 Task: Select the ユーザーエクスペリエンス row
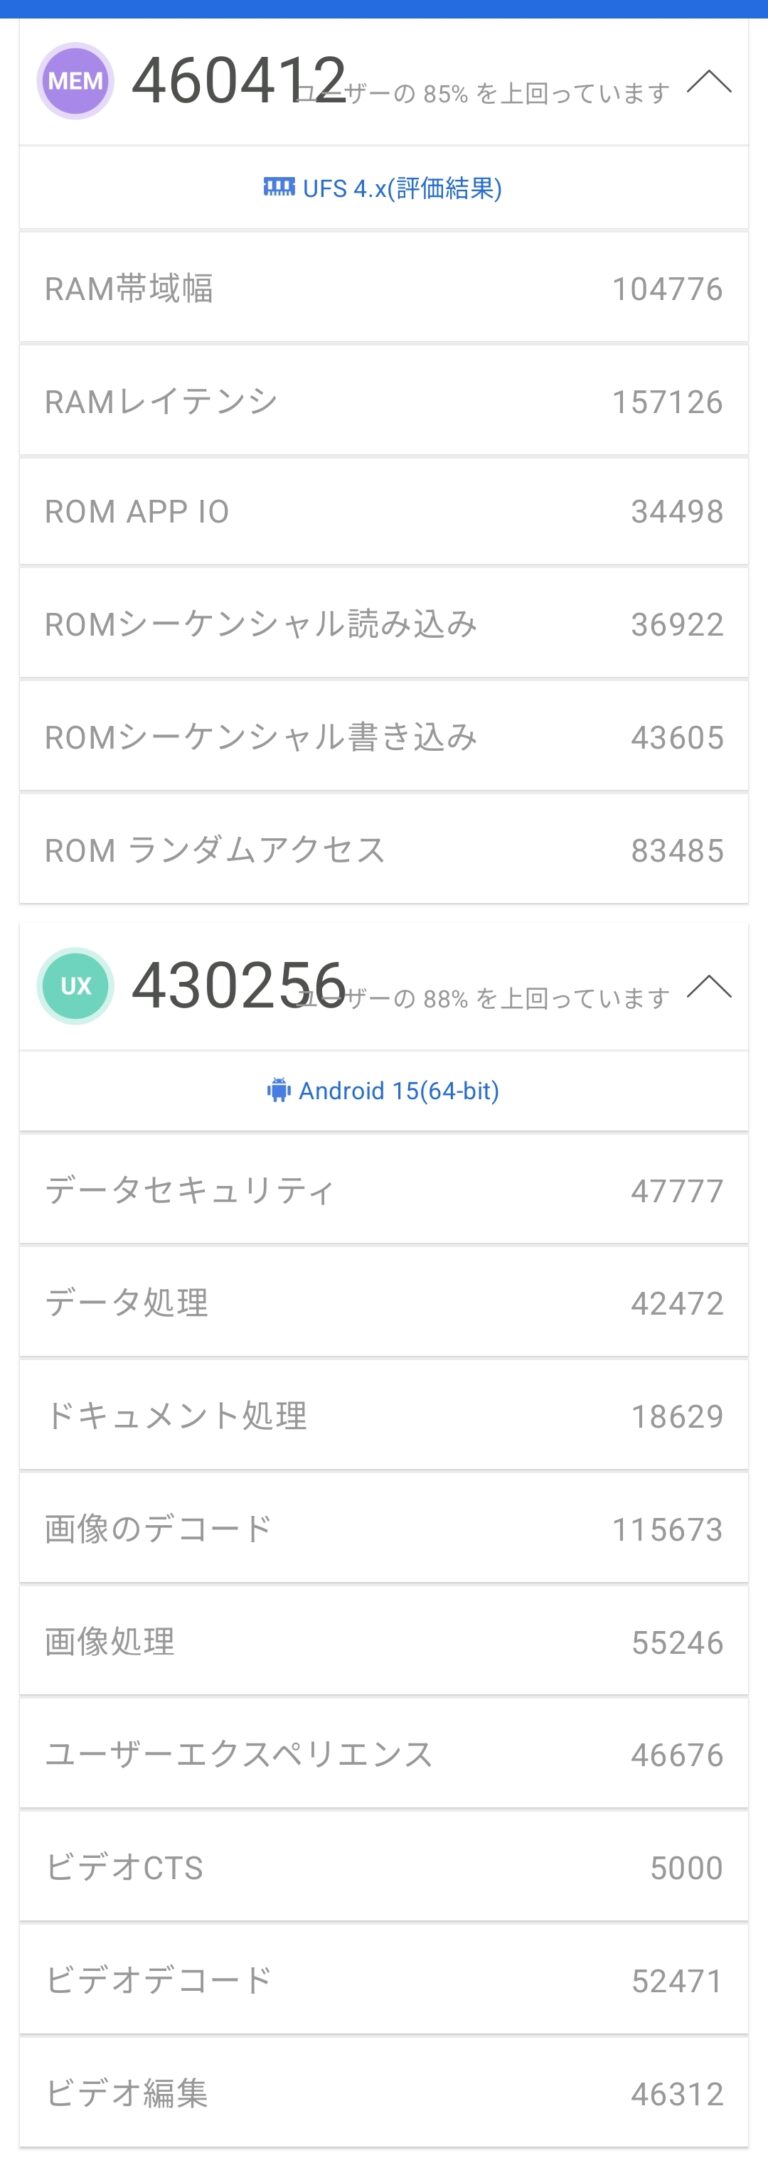point(384,1755)
